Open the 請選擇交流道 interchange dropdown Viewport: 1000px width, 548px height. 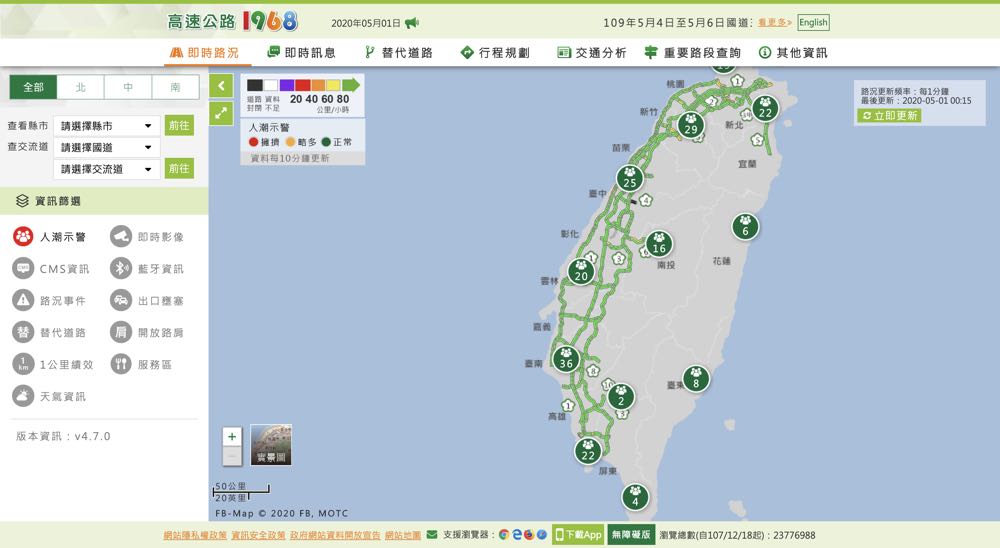click(107, 169)
